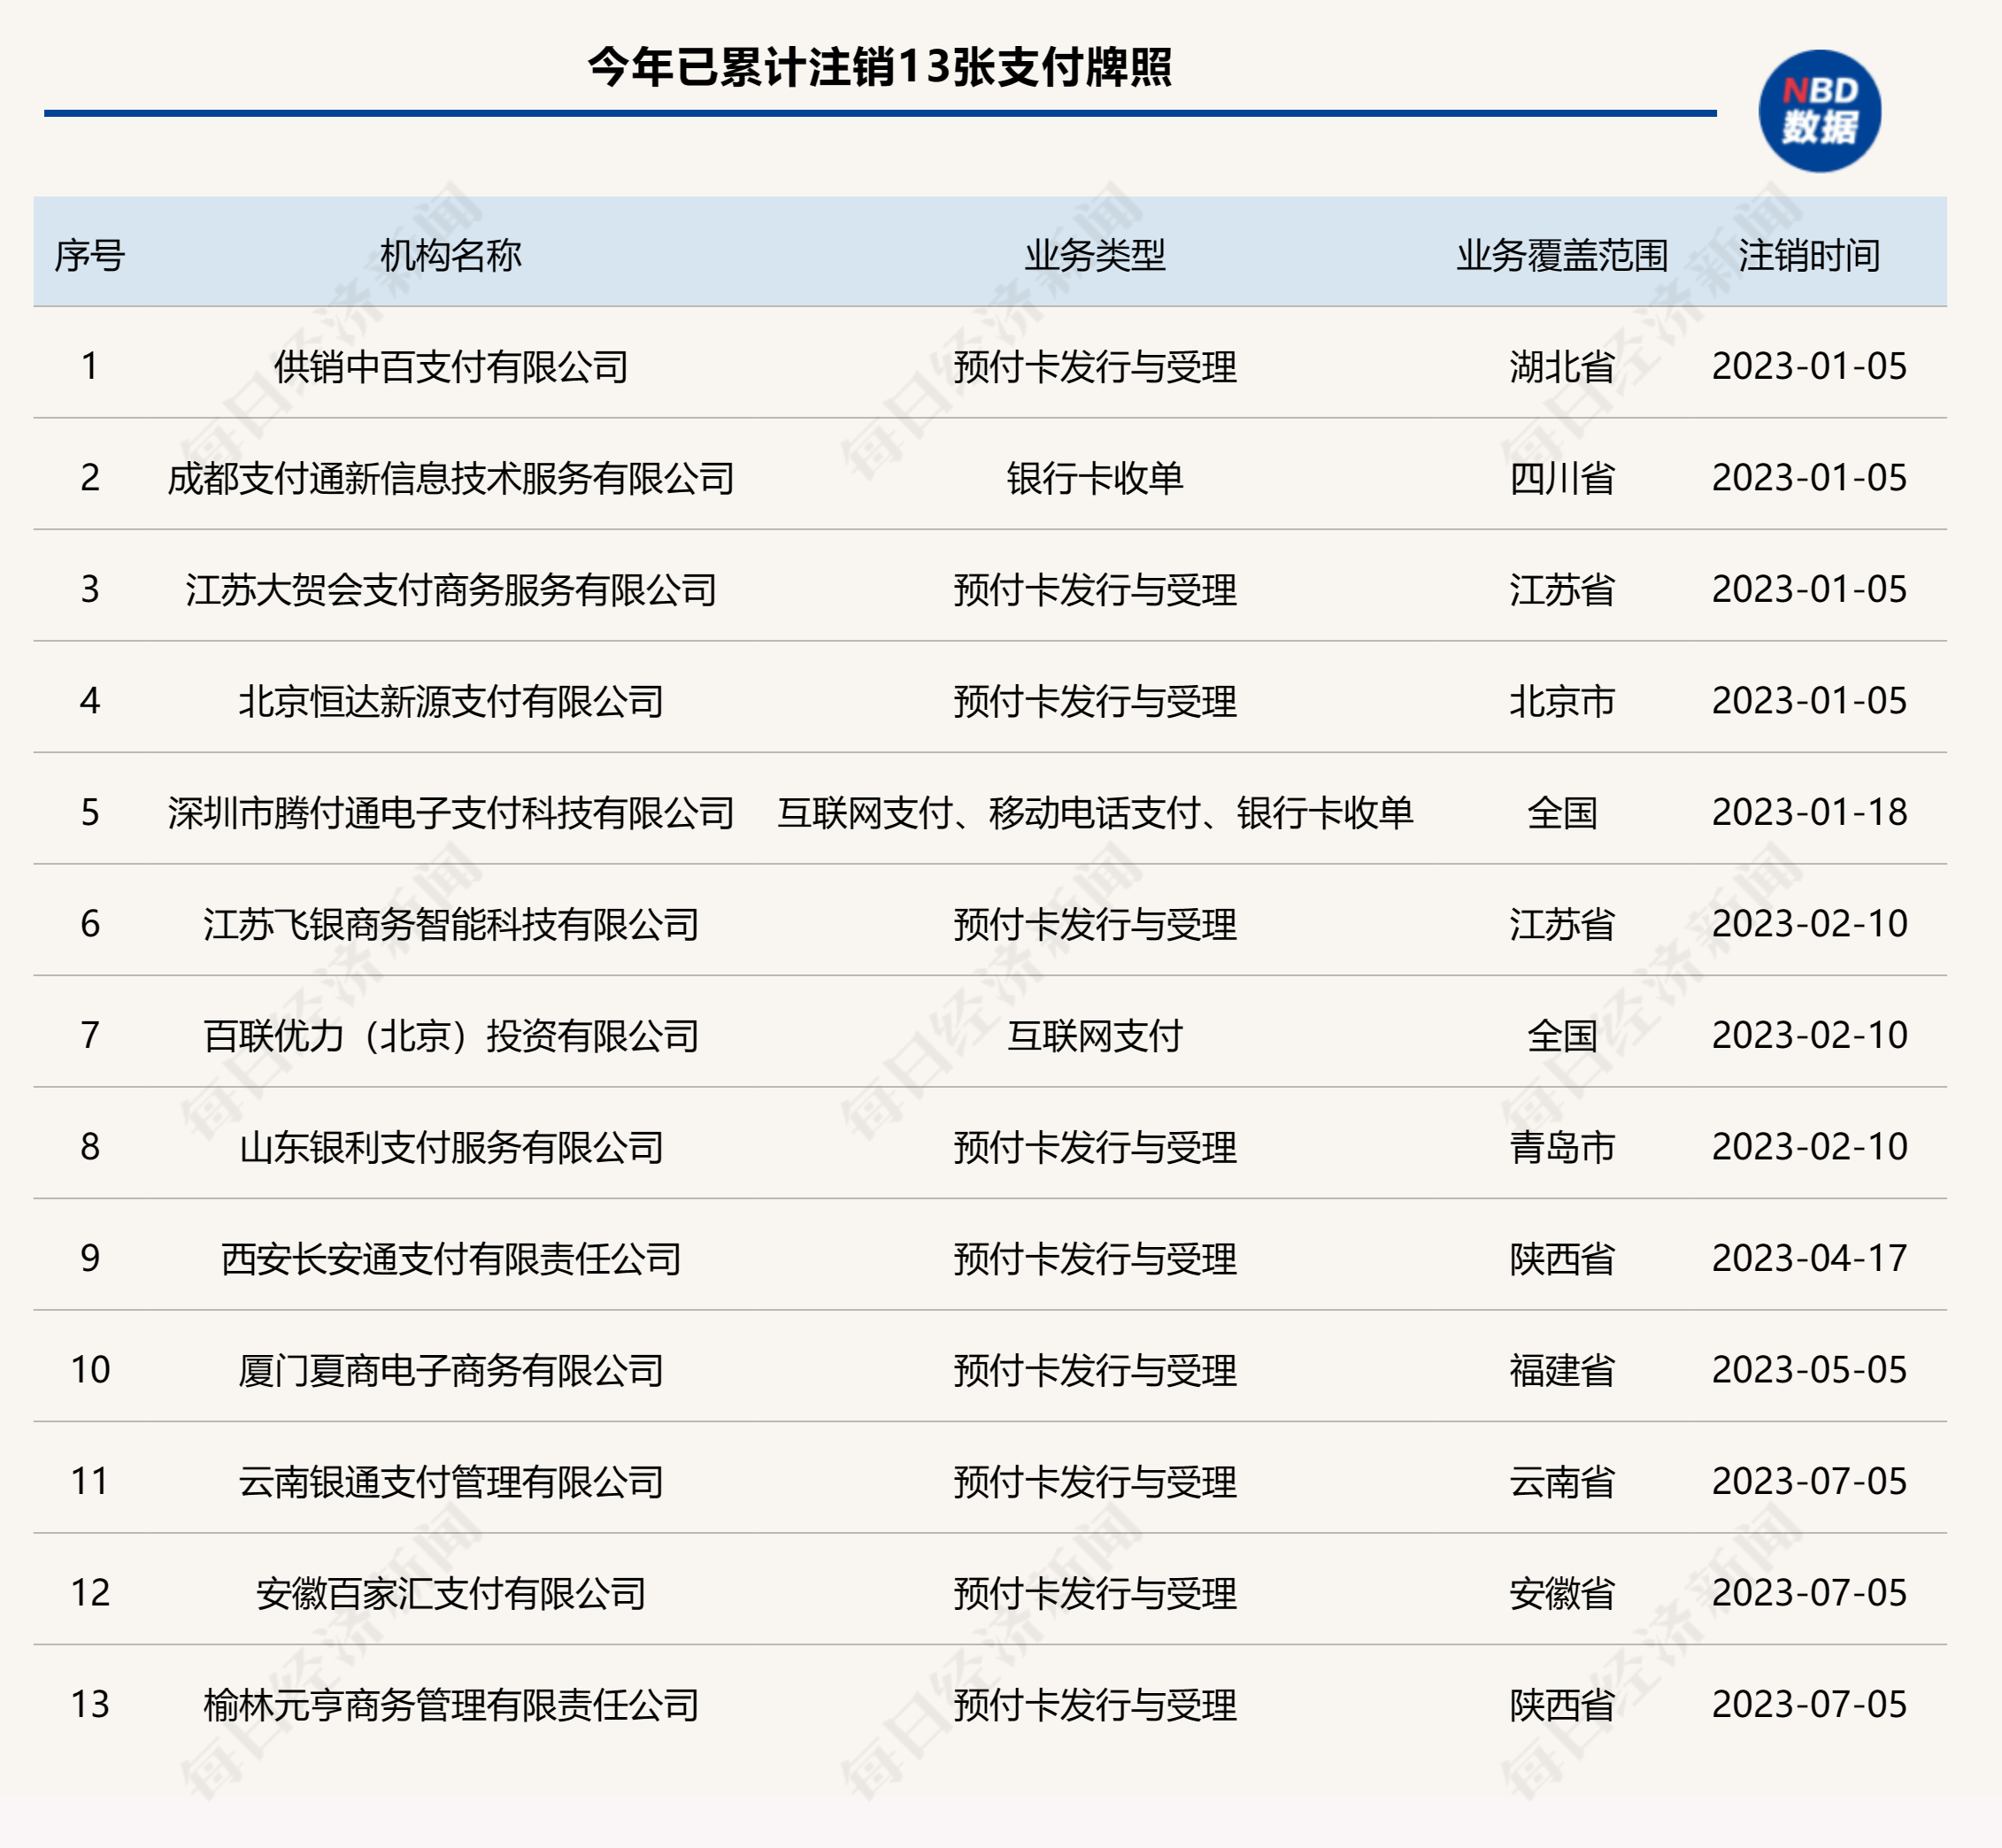This screenshot has width=2002, height=1848.
Task: Click serial number 5 in the 序号 column
Action: point(90,812)
